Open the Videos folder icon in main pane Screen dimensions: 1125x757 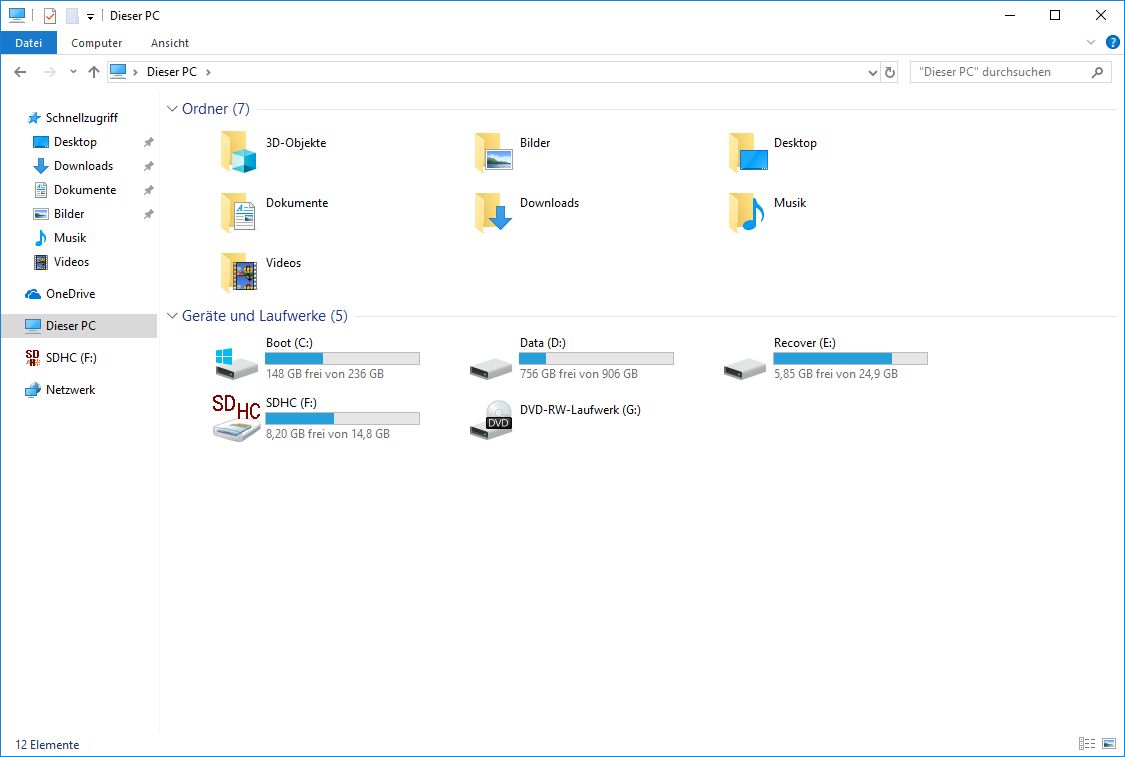[239, 272]
